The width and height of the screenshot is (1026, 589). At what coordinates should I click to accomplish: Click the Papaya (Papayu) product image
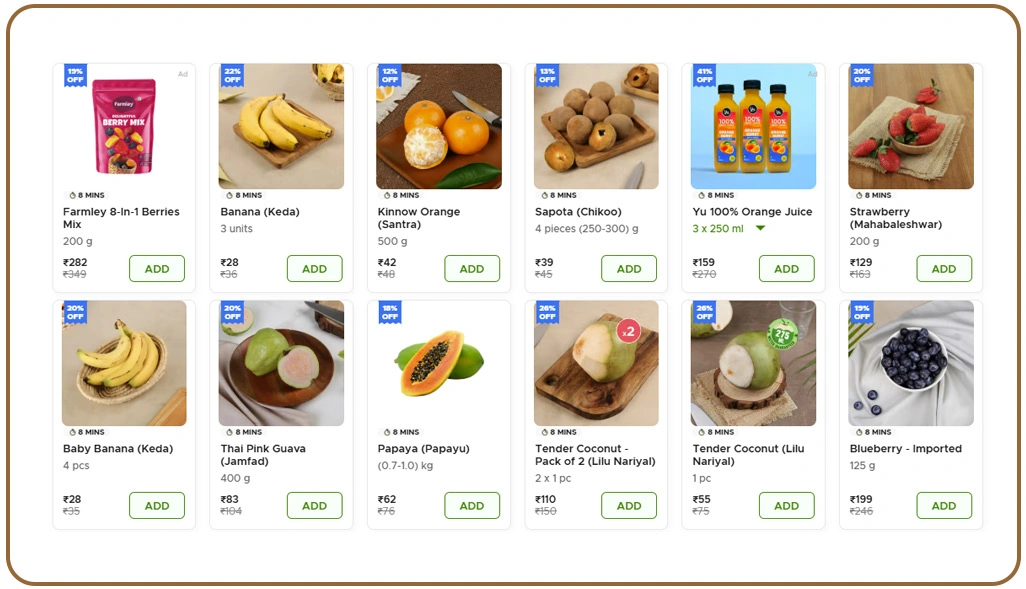click(438, 365)
